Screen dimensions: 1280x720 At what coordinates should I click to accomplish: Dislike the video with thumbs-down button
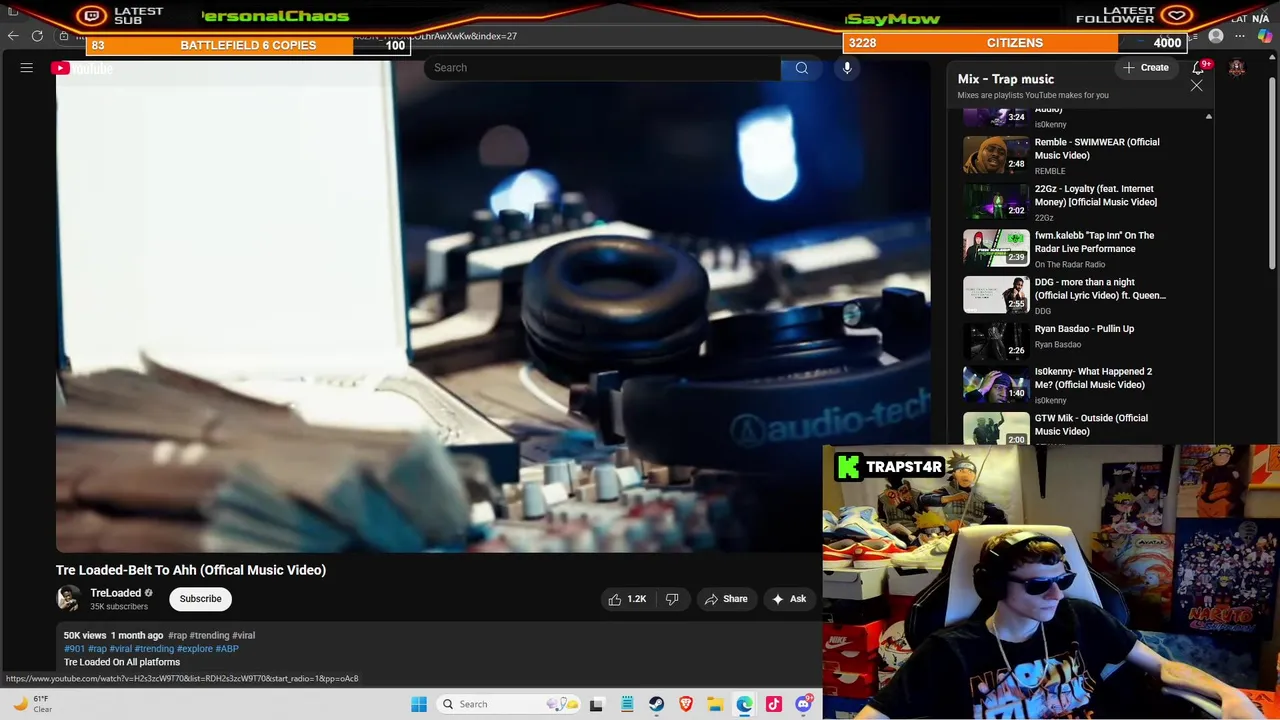click(x=672, y=599)
